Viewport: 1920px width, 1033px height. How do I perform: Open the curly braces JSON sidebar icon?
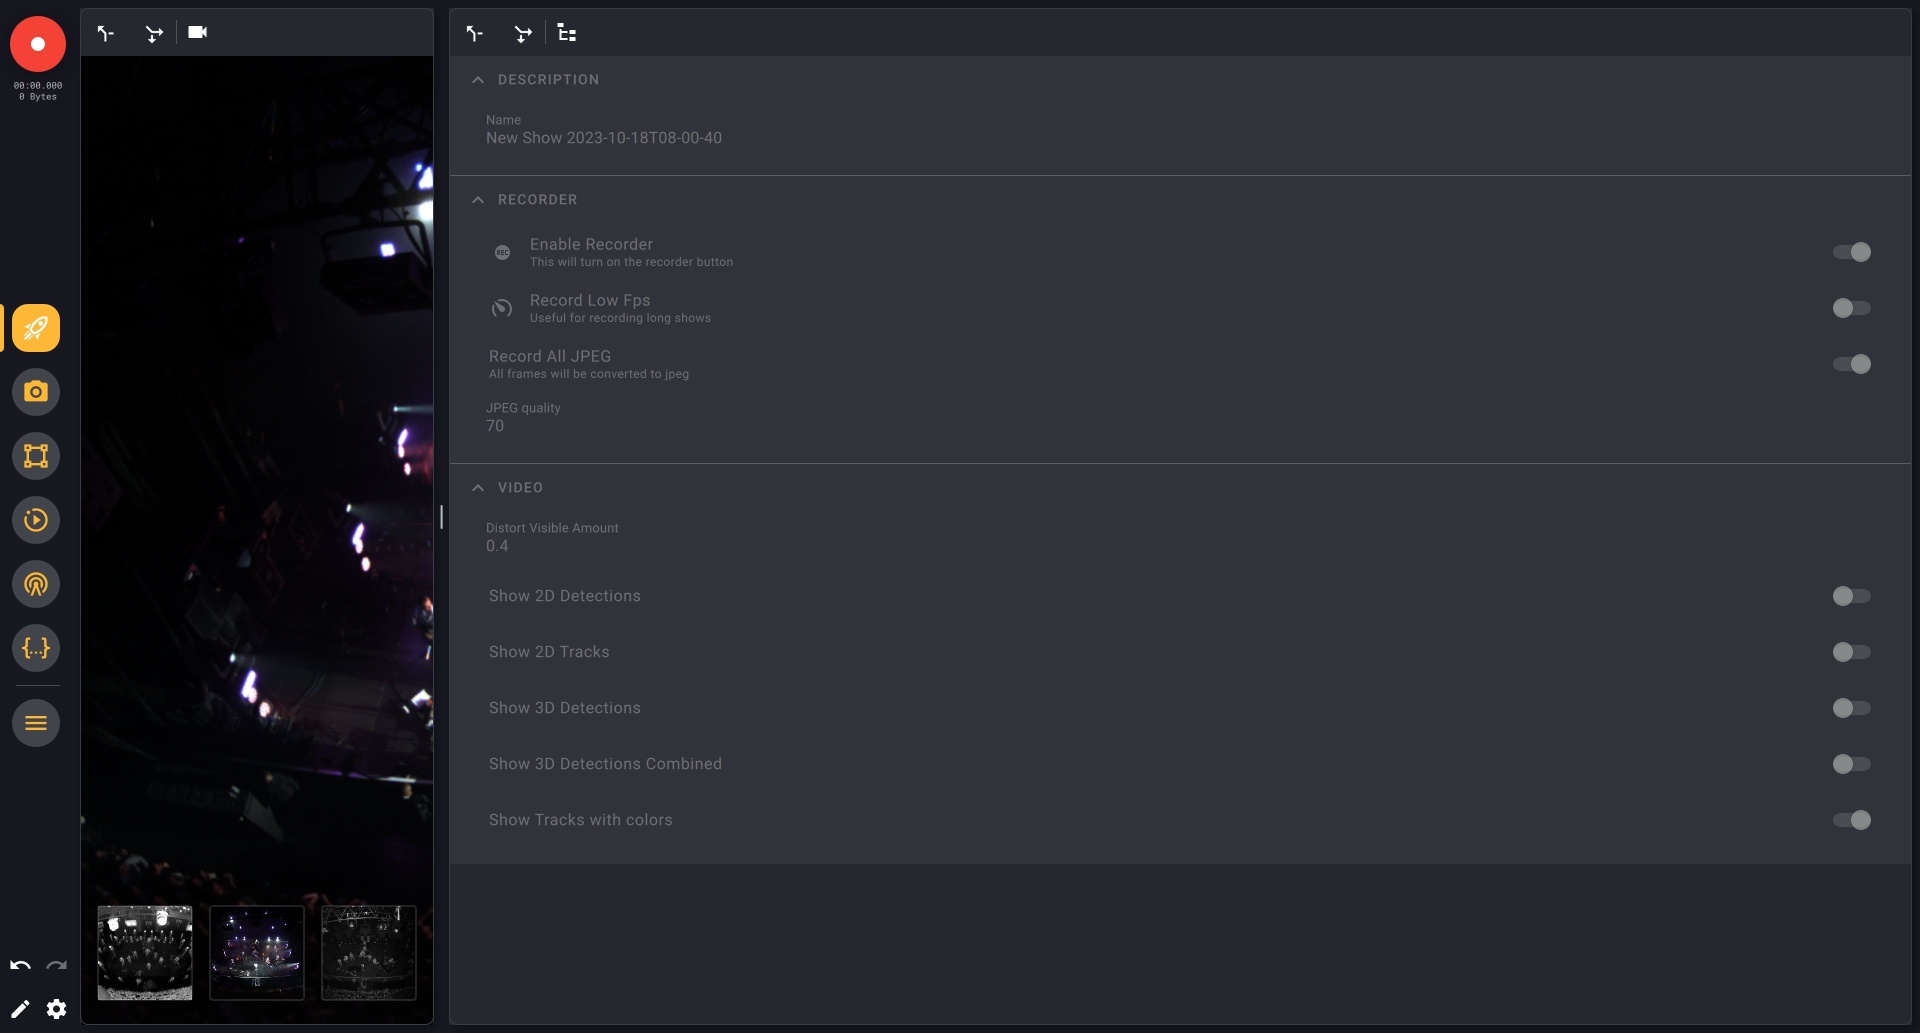[36, 648]
